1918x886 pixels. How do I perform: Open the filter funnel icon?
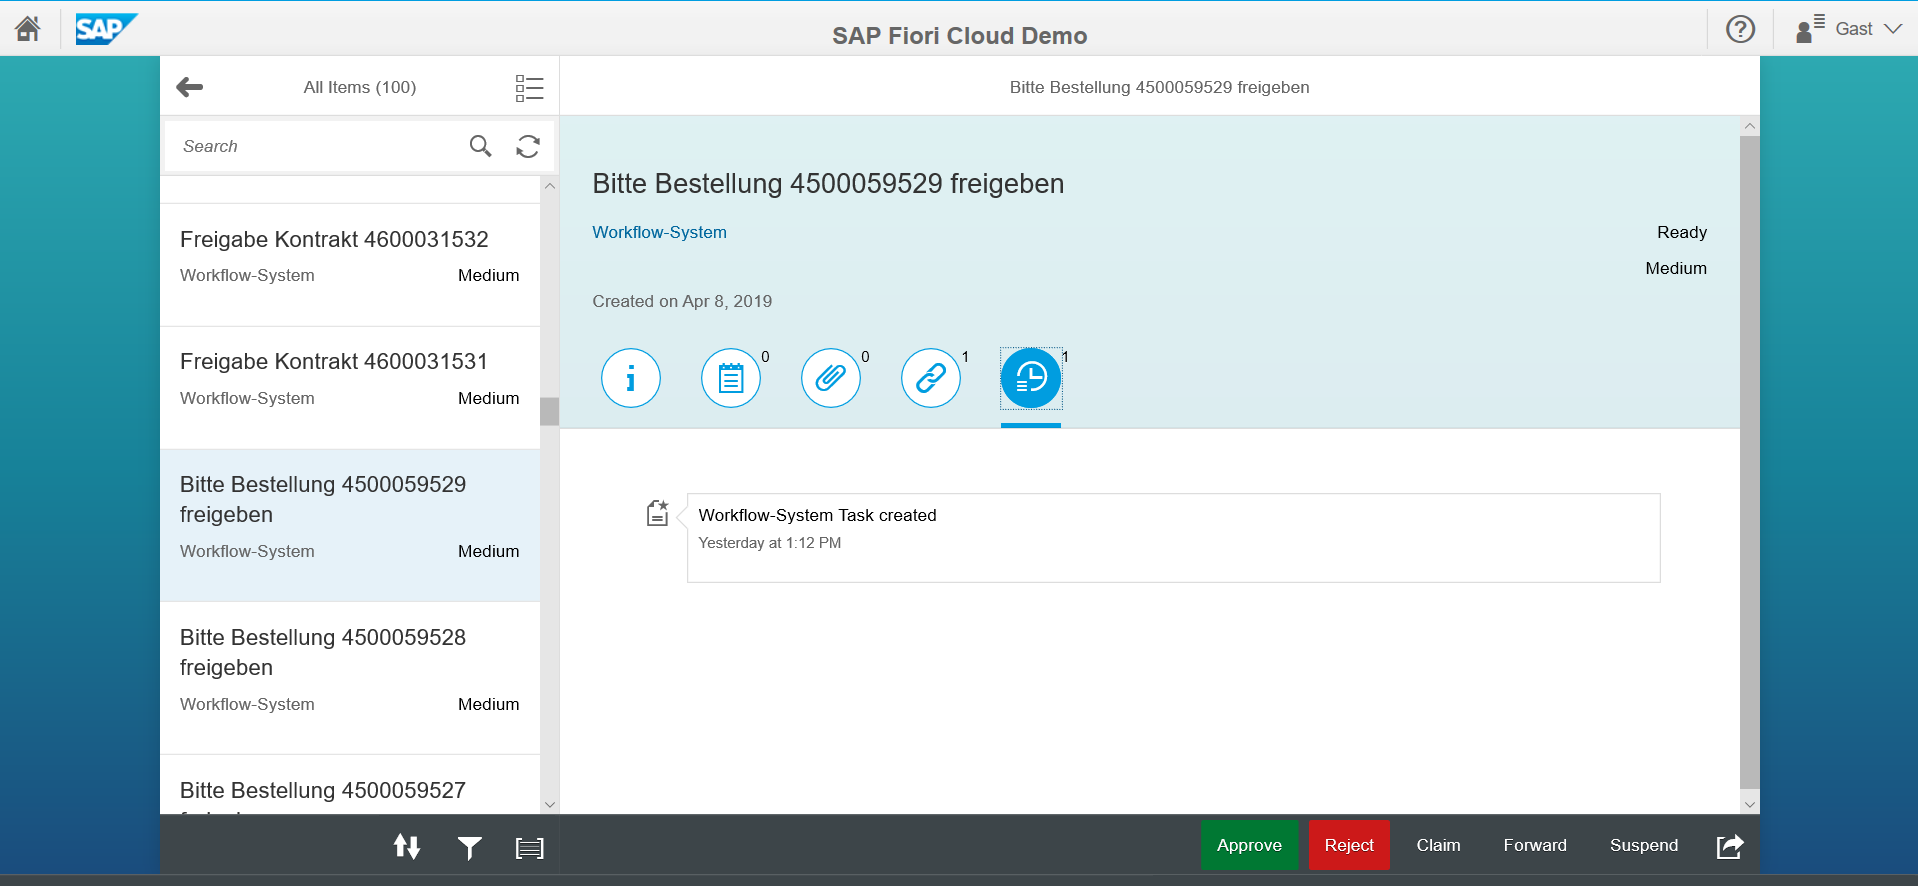pyautogui.click(x=469, y=848)
